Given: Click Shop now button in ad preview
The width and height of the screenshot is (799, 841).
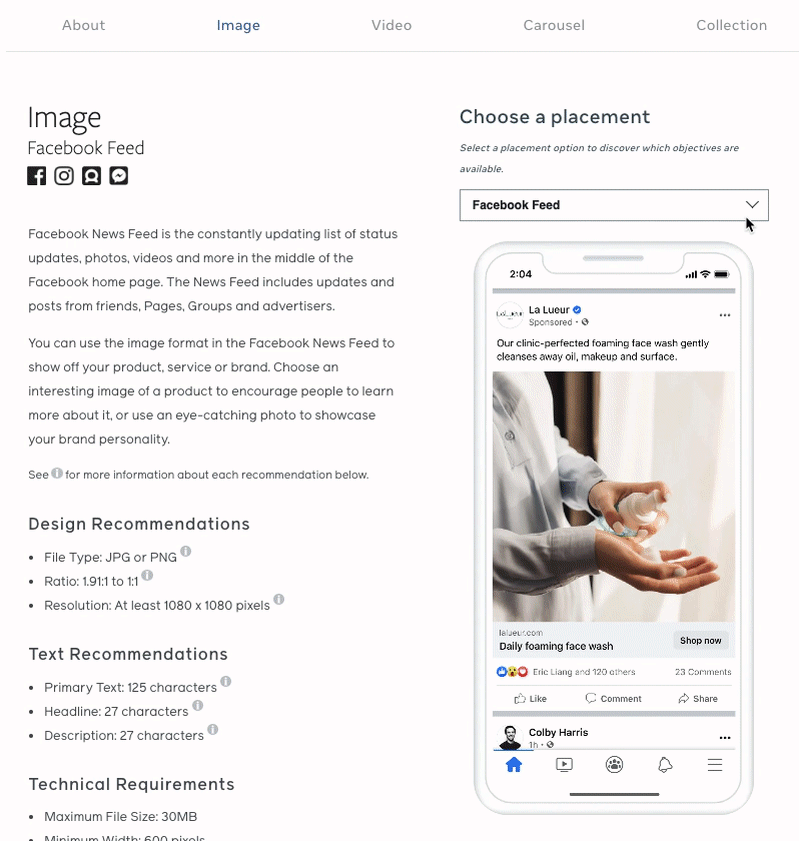Looking at the screenshot, I should coord(700,640).
